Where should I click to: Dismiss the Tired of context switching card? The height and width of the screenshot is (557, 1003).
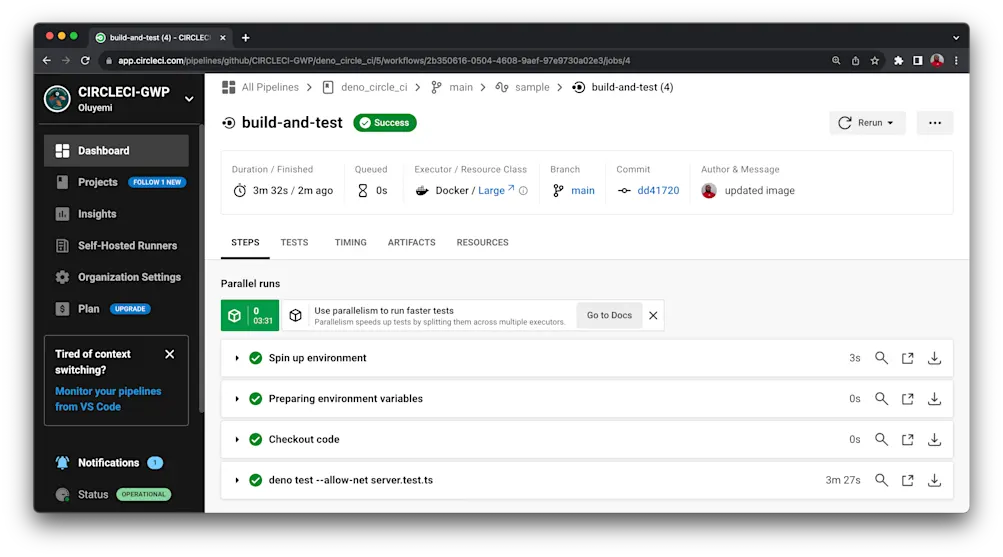tap(170, 354)
